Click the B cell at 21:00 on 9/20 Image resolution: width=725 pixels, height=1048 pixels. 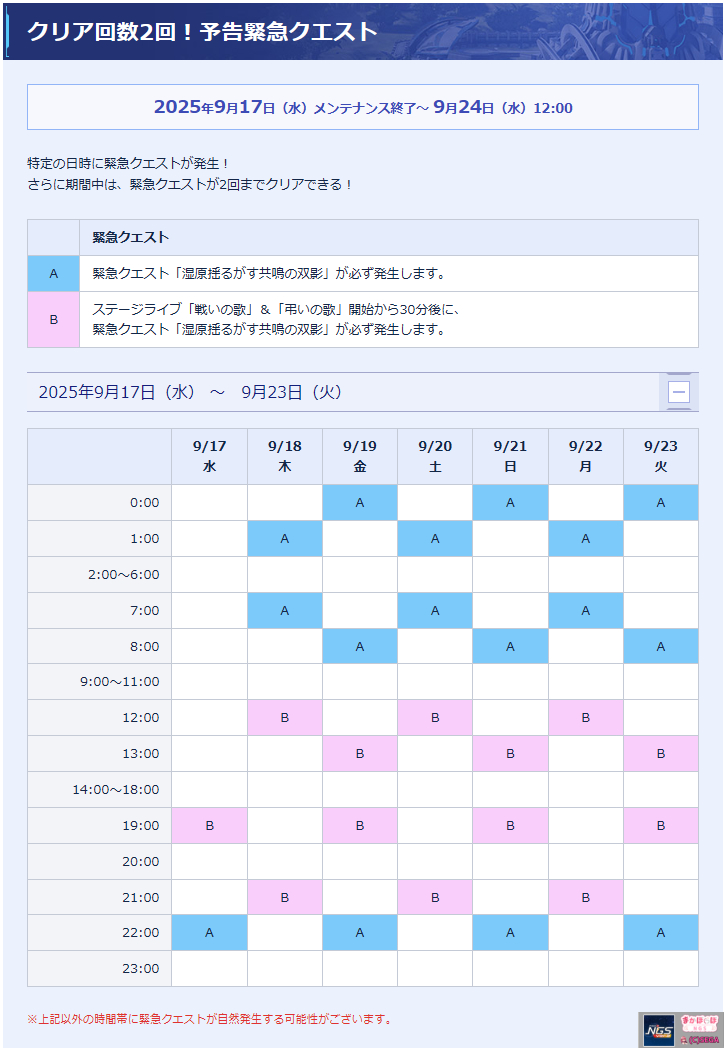pyautogui.click(x=435, y=898)
